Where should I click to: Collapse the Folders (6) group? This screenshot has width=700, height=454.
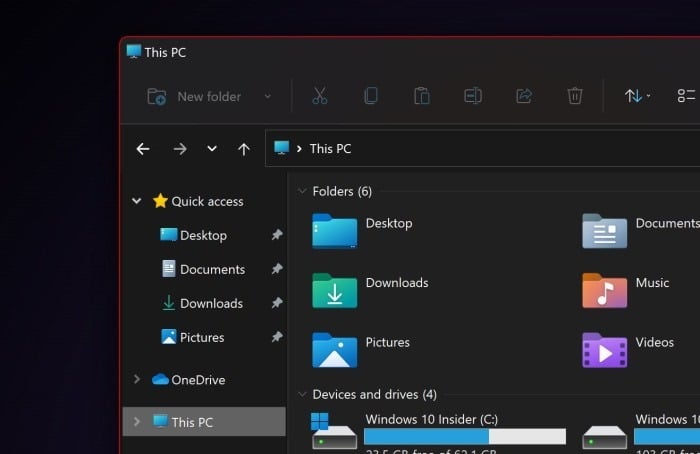(302, 192)
